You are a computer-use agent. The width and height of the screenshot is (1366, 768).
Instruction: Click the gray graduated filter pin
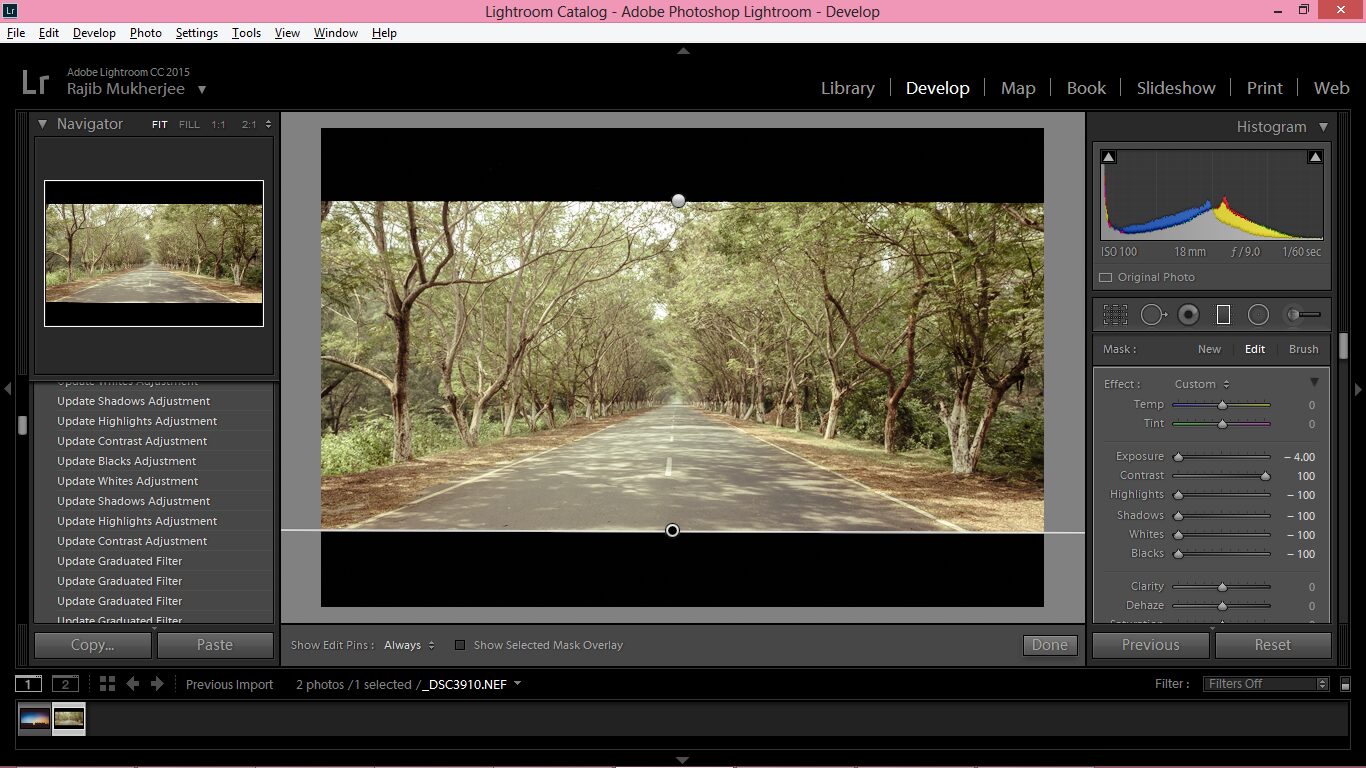coord(678,201)
